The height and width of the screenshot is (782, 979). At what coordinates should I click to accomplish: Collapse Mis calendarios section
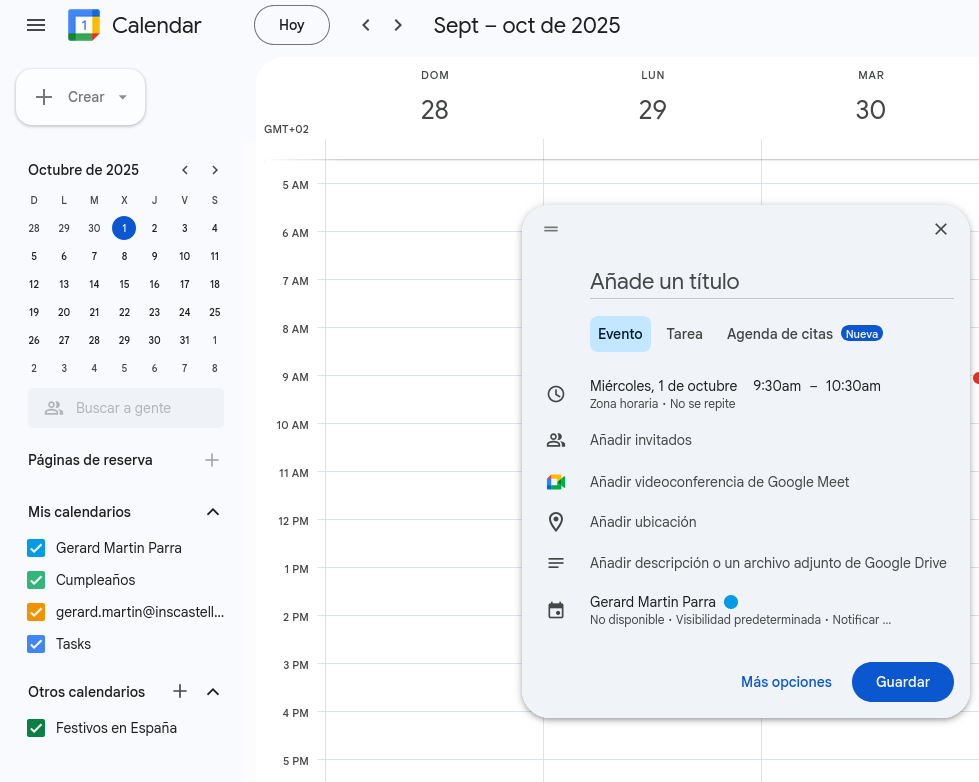coord(212,512)
